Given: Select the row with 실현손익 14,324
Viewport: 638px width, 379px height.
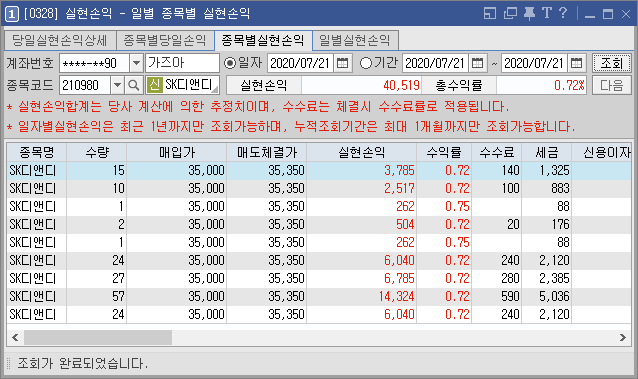Looking at the screenshot, I should tap(319, 296).
